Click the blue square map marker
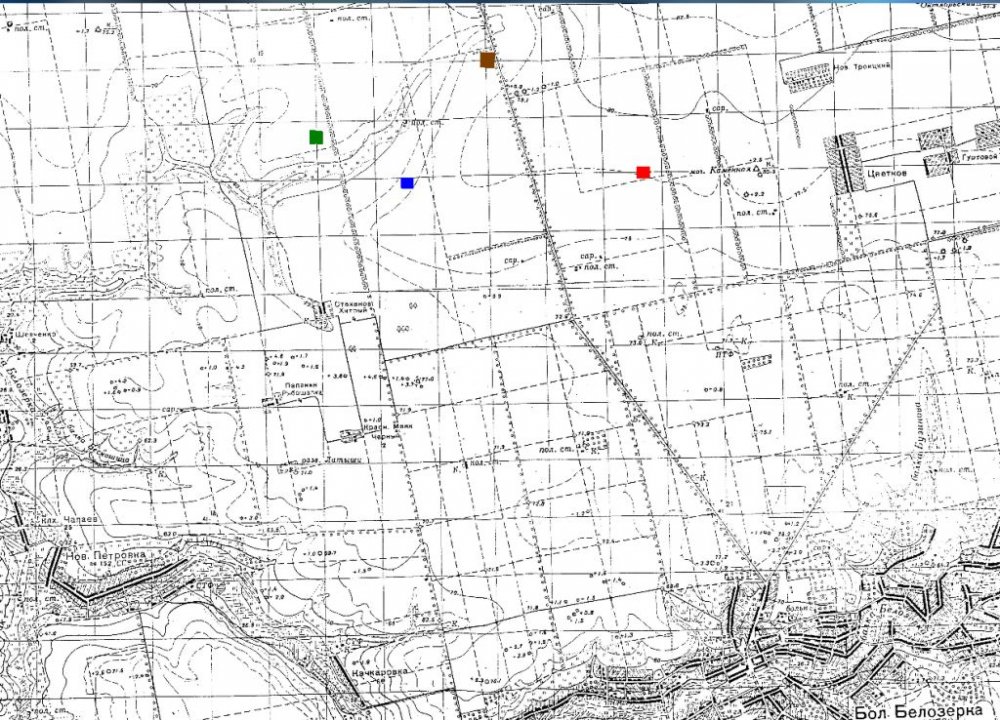The width and height of the screenshot is (1000, 720). (x=407, y=183)
